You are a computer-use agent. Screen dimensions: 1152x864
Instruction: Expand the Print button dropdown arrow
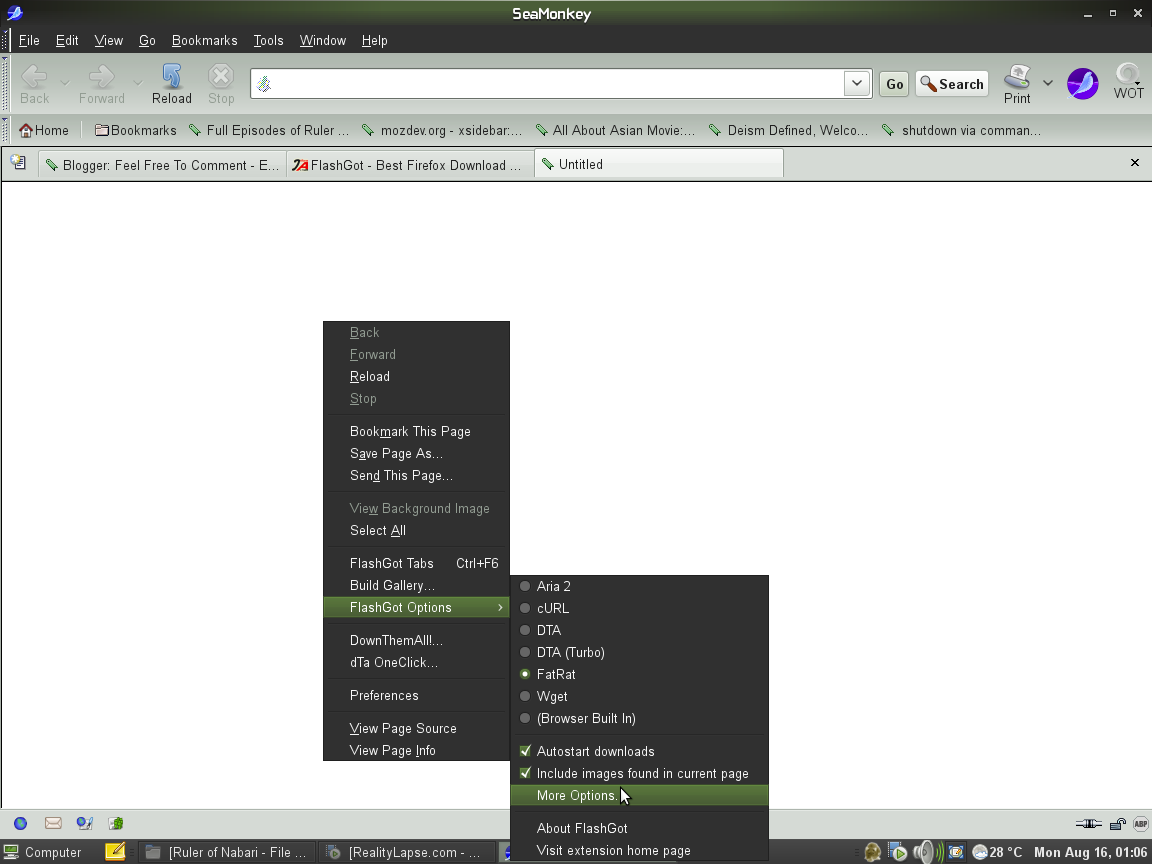tap(1046, 84)
